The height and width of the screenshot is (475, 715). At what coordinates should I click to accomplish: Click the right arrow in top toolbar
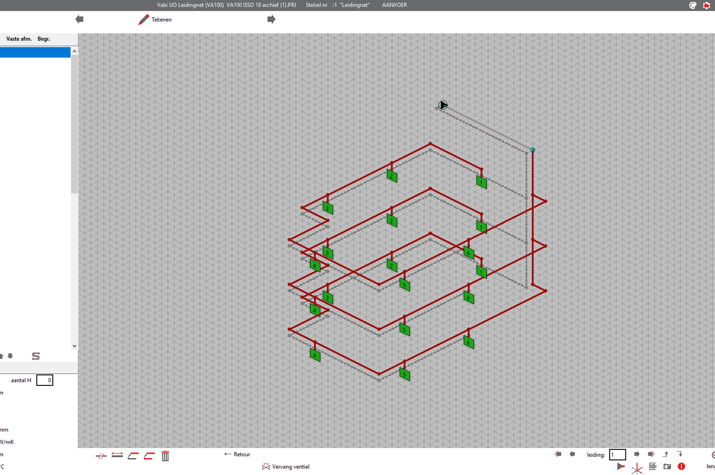271,19
